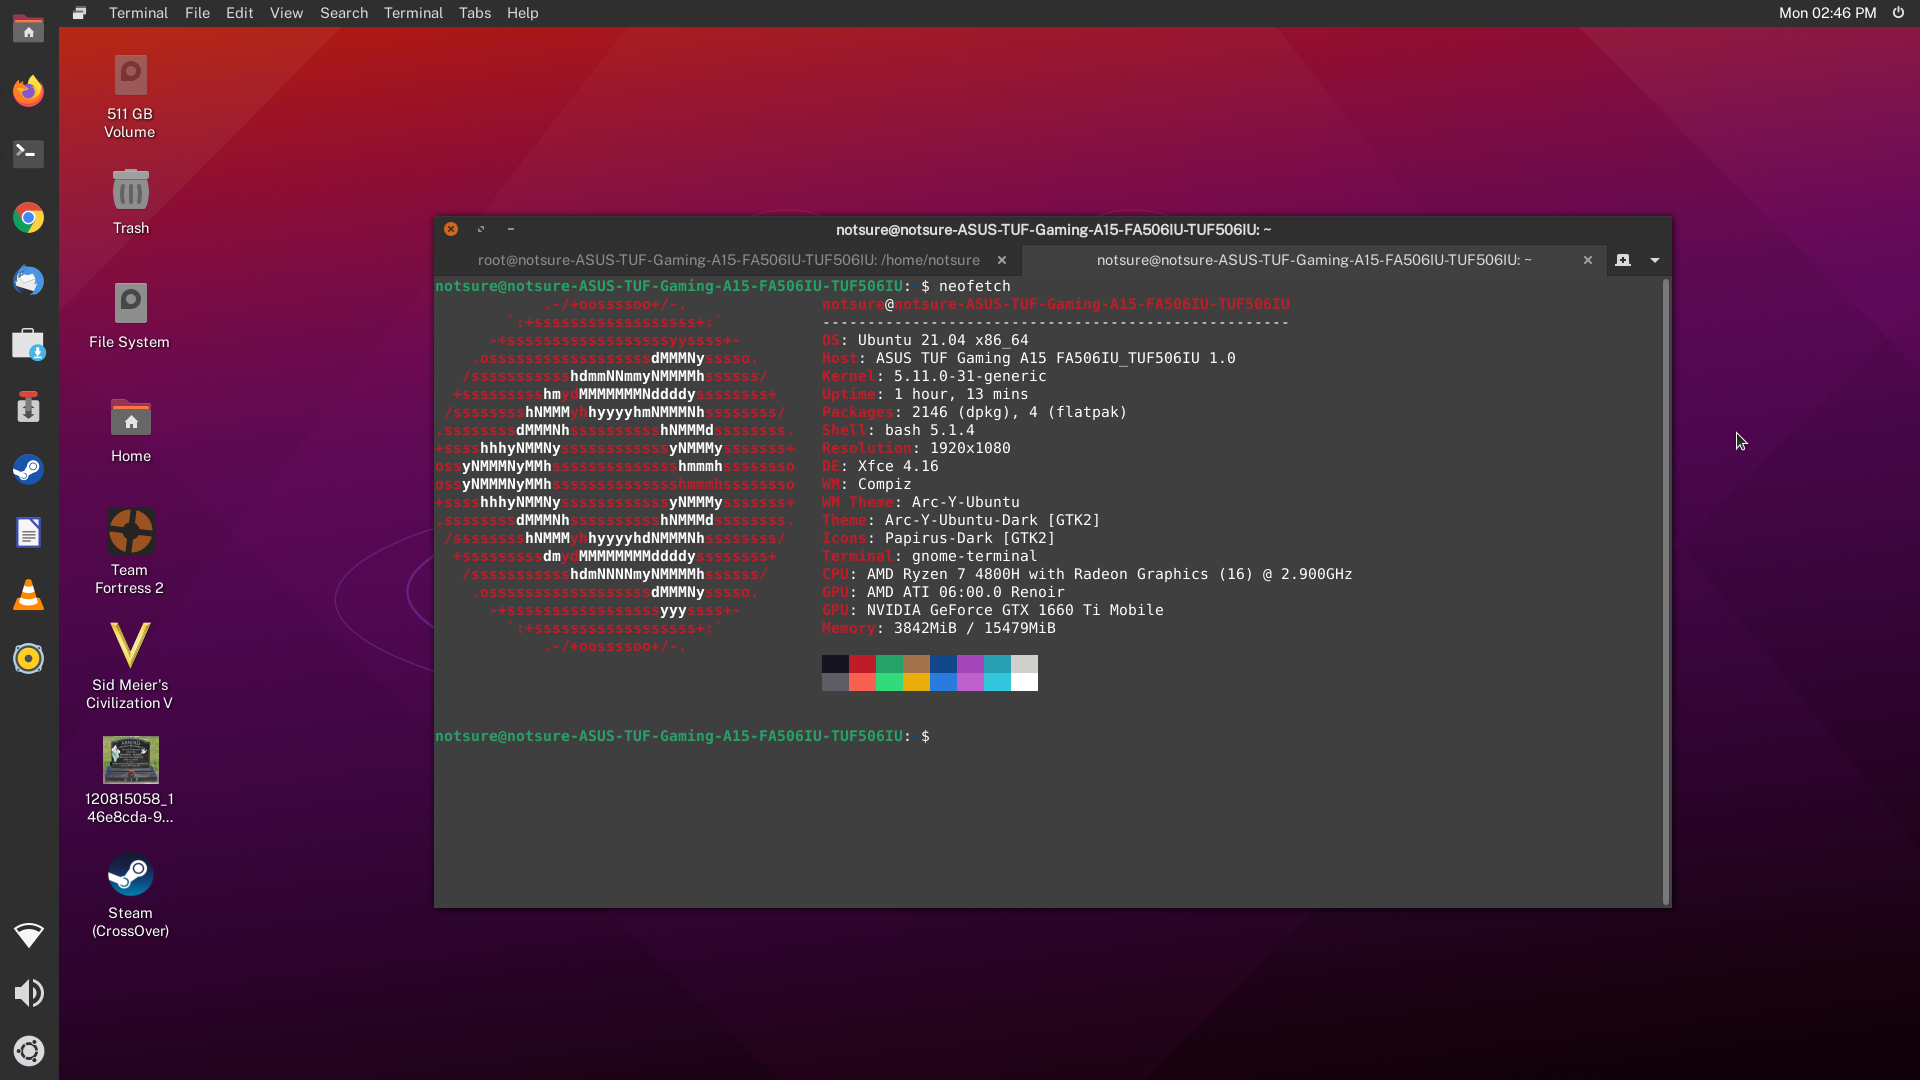The height and width of the screenshot is (1080, 1920).
Task: Open the Tabs menu
Action: (474, 13)
